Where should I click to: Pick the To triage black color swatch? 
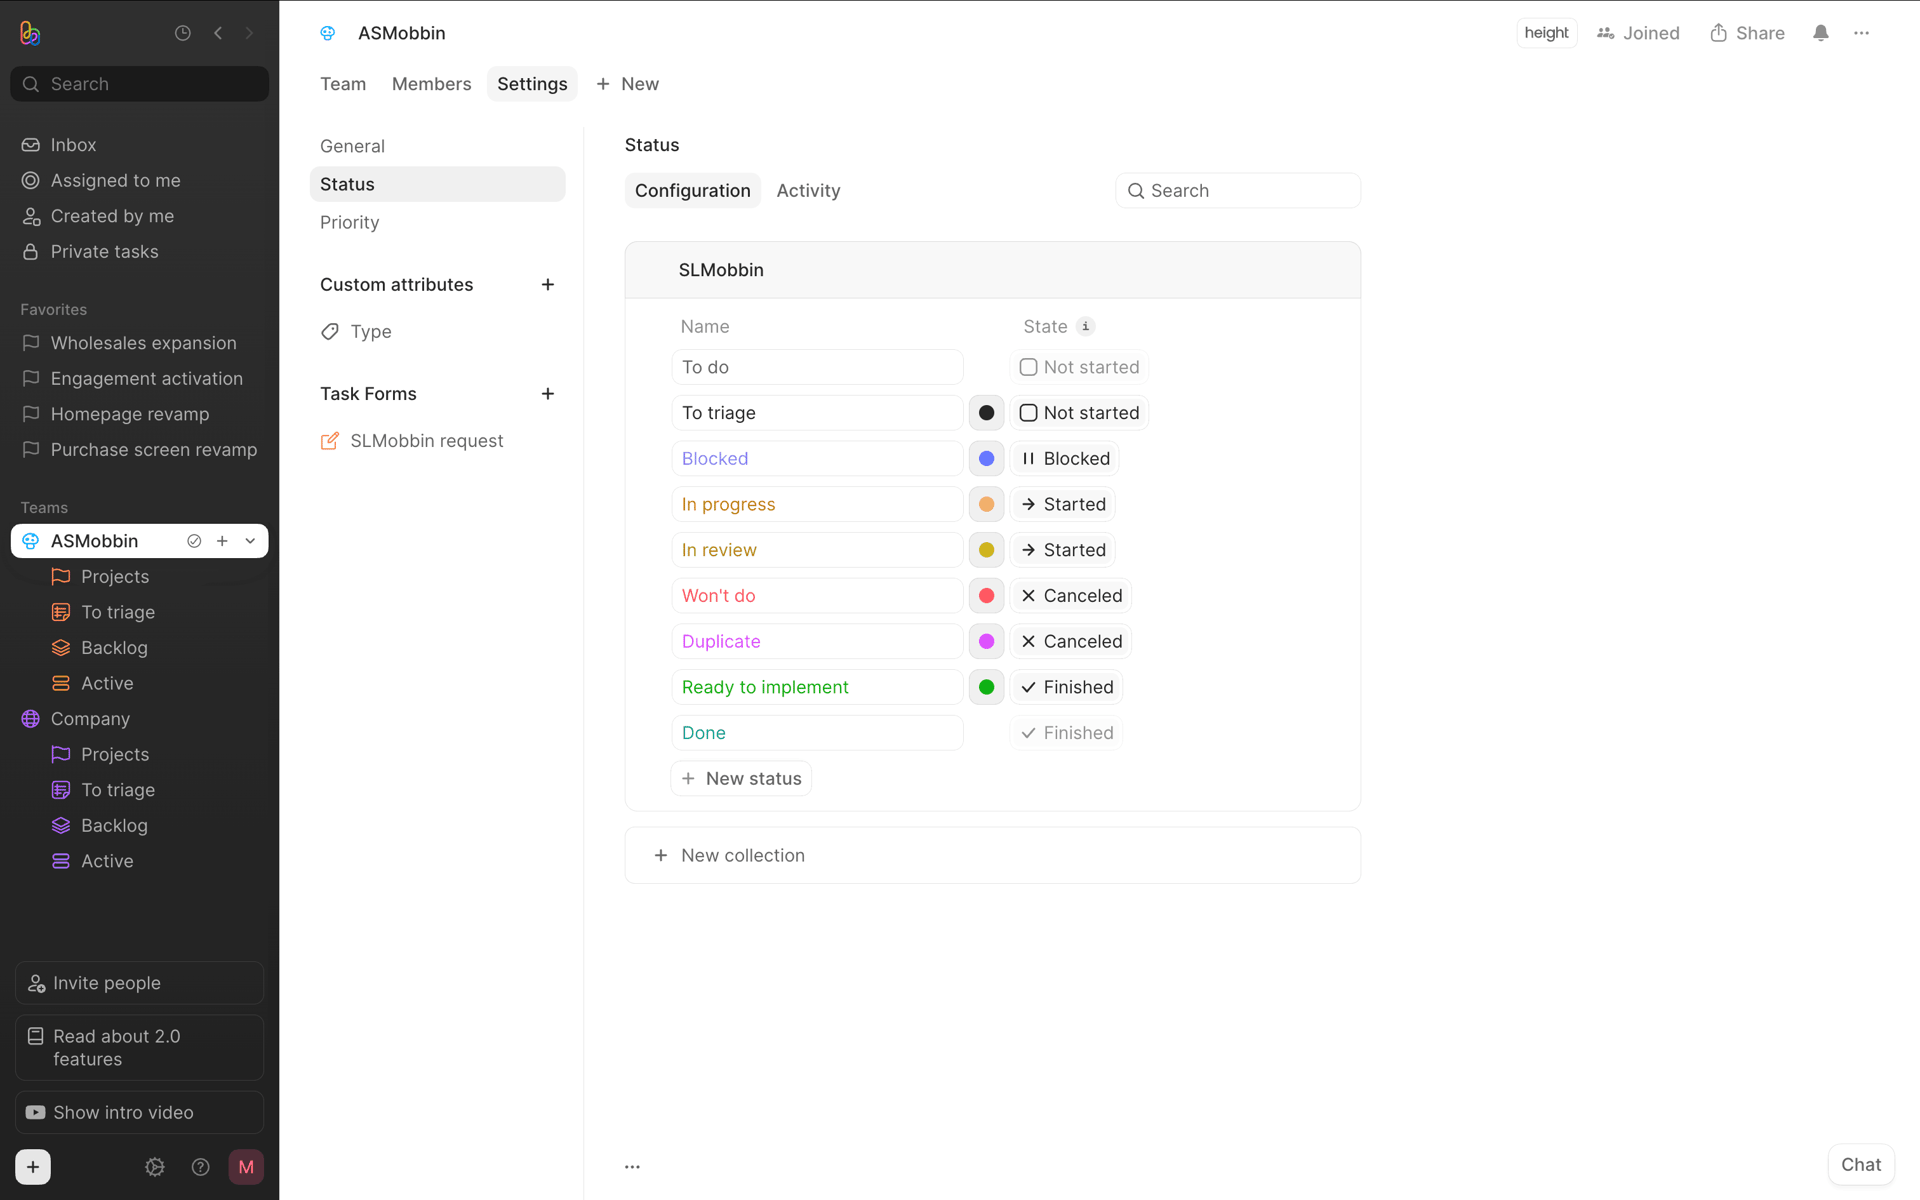(986, 413)
